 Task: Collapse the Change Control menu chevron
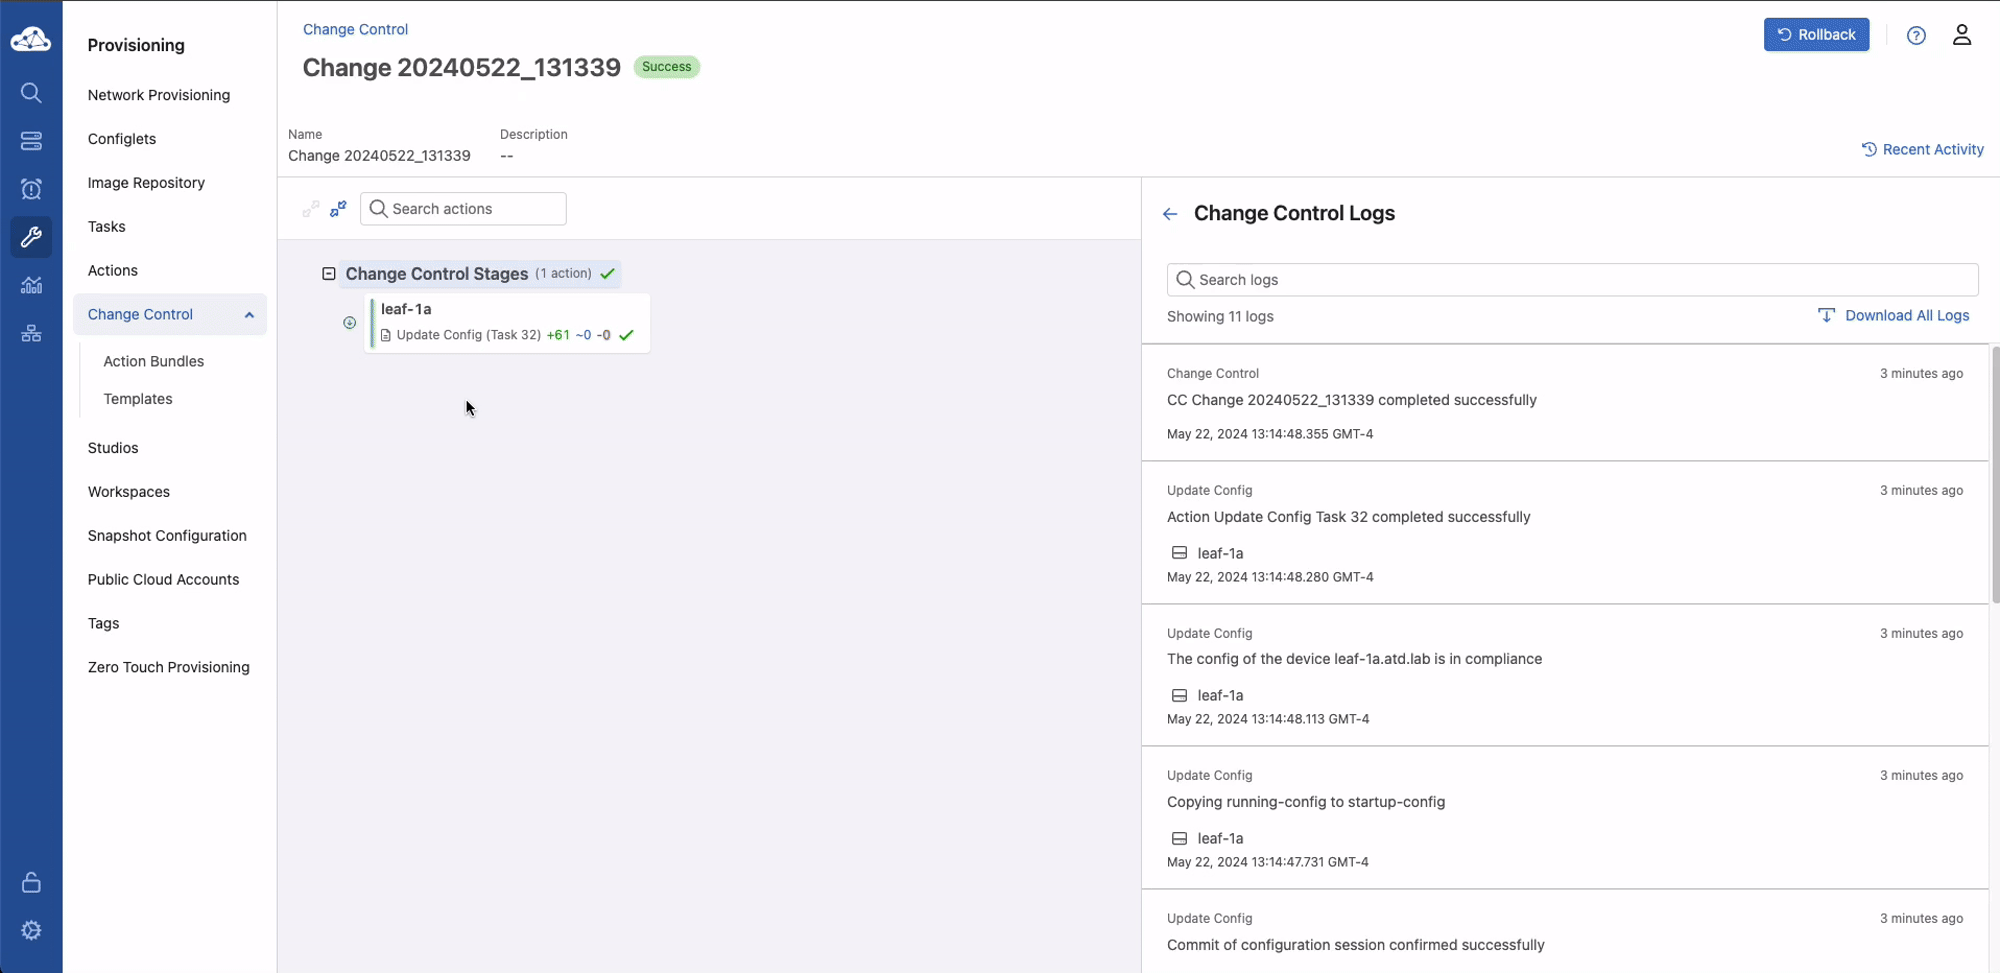pyautogui.click(x=249, y=315)
